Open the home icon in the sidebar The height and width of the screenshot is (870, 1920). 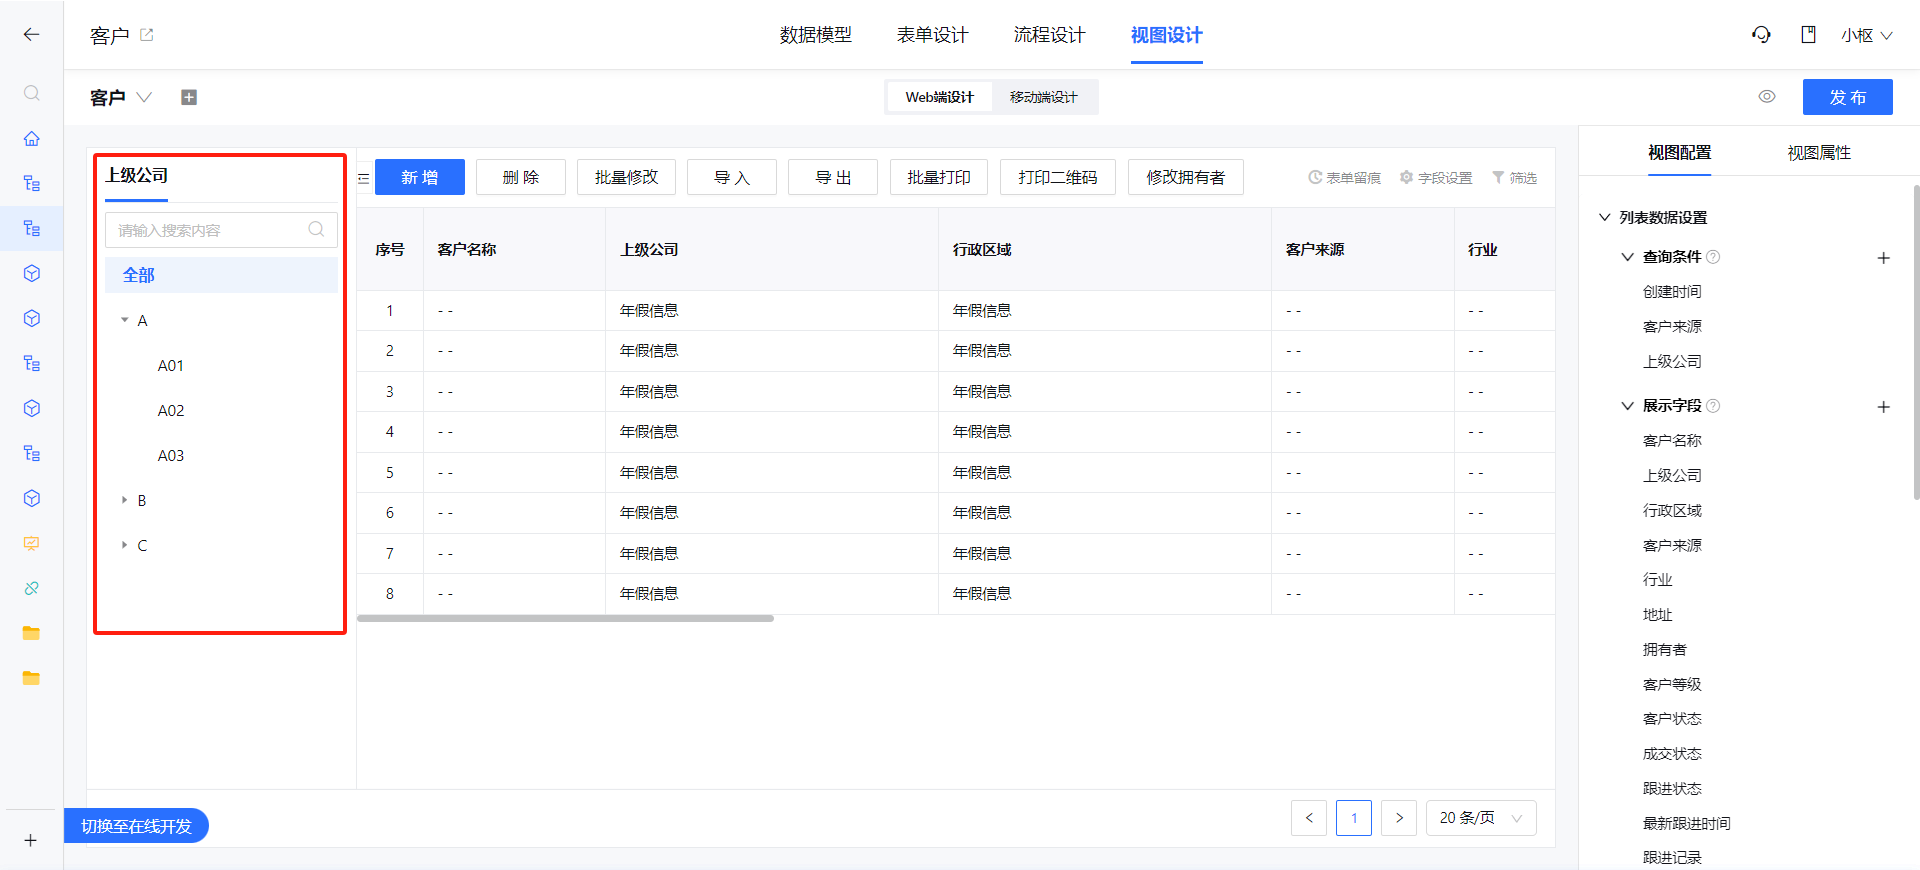click(x=32, y=138)
